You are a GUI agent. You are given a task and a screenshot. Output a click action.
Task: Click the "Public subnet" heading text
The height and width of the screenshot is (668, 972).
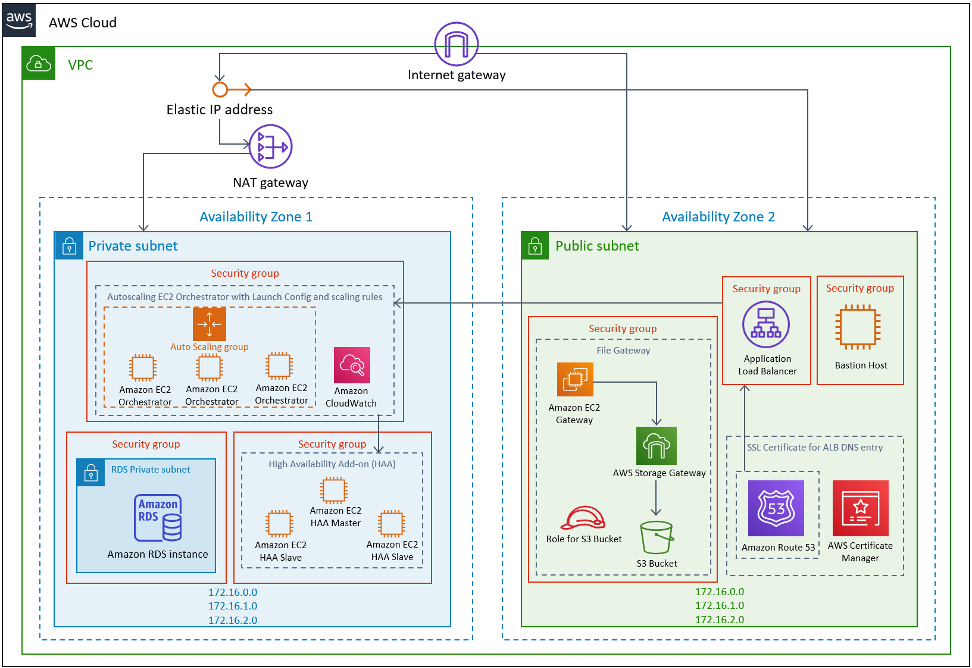coord(597,246)
